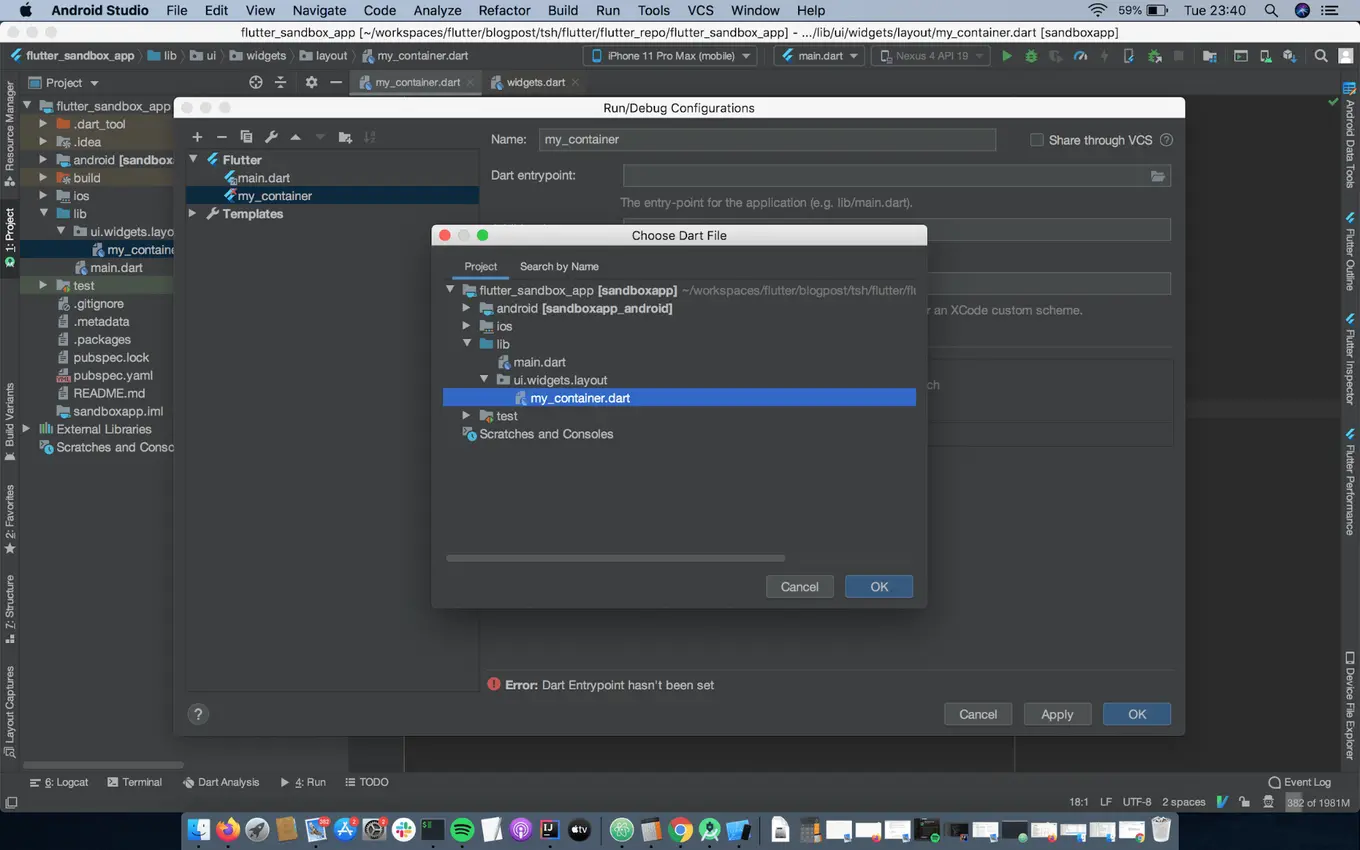Click inside the configuration Name field

point(766,140)
